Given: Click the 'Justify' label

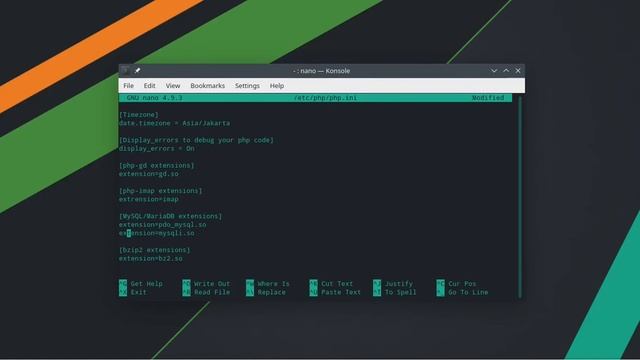Looking at the screenshot, I should (399, 284).
